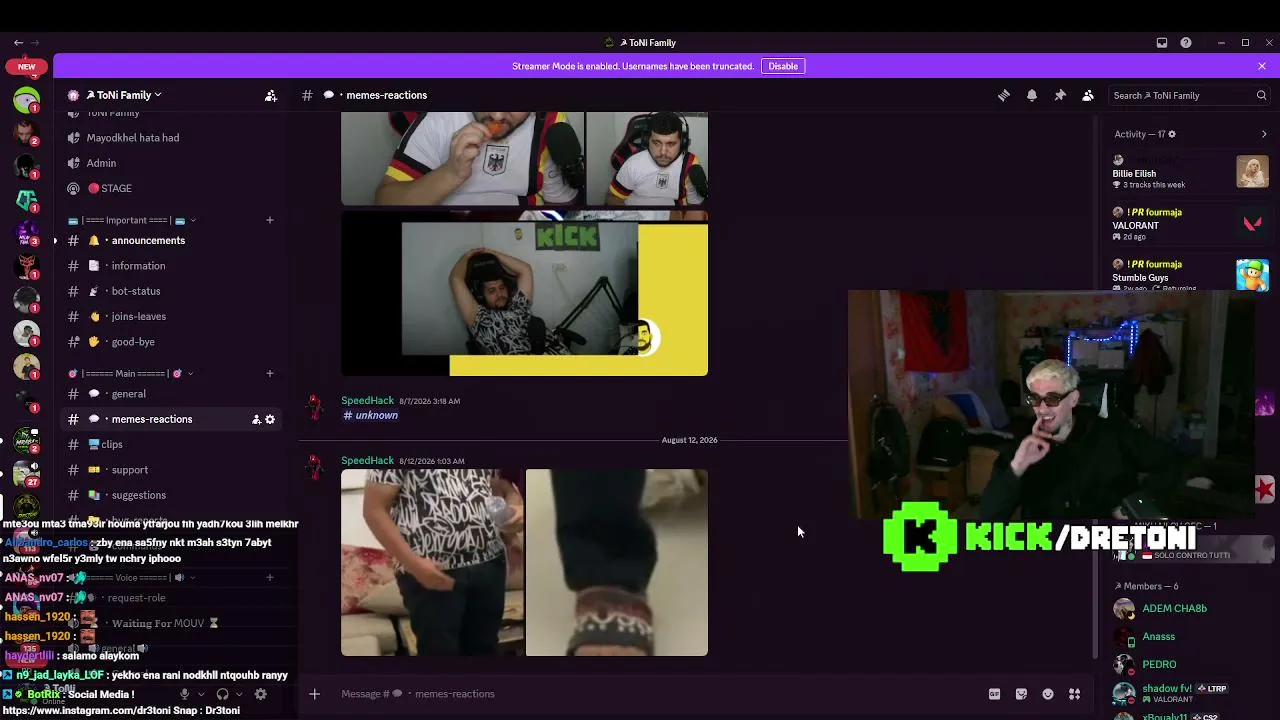Click the invite people icon beside ToNi Family

(271, 95)
